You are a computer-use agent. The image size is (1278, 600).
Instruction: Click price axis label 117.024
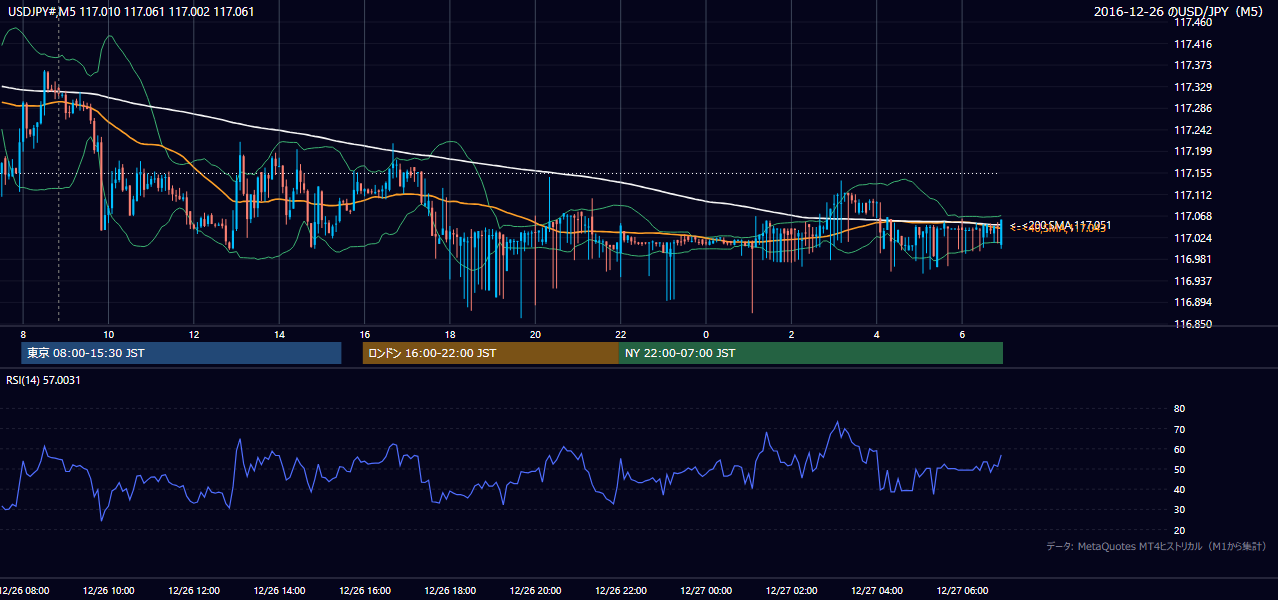tap(1193, 238)
